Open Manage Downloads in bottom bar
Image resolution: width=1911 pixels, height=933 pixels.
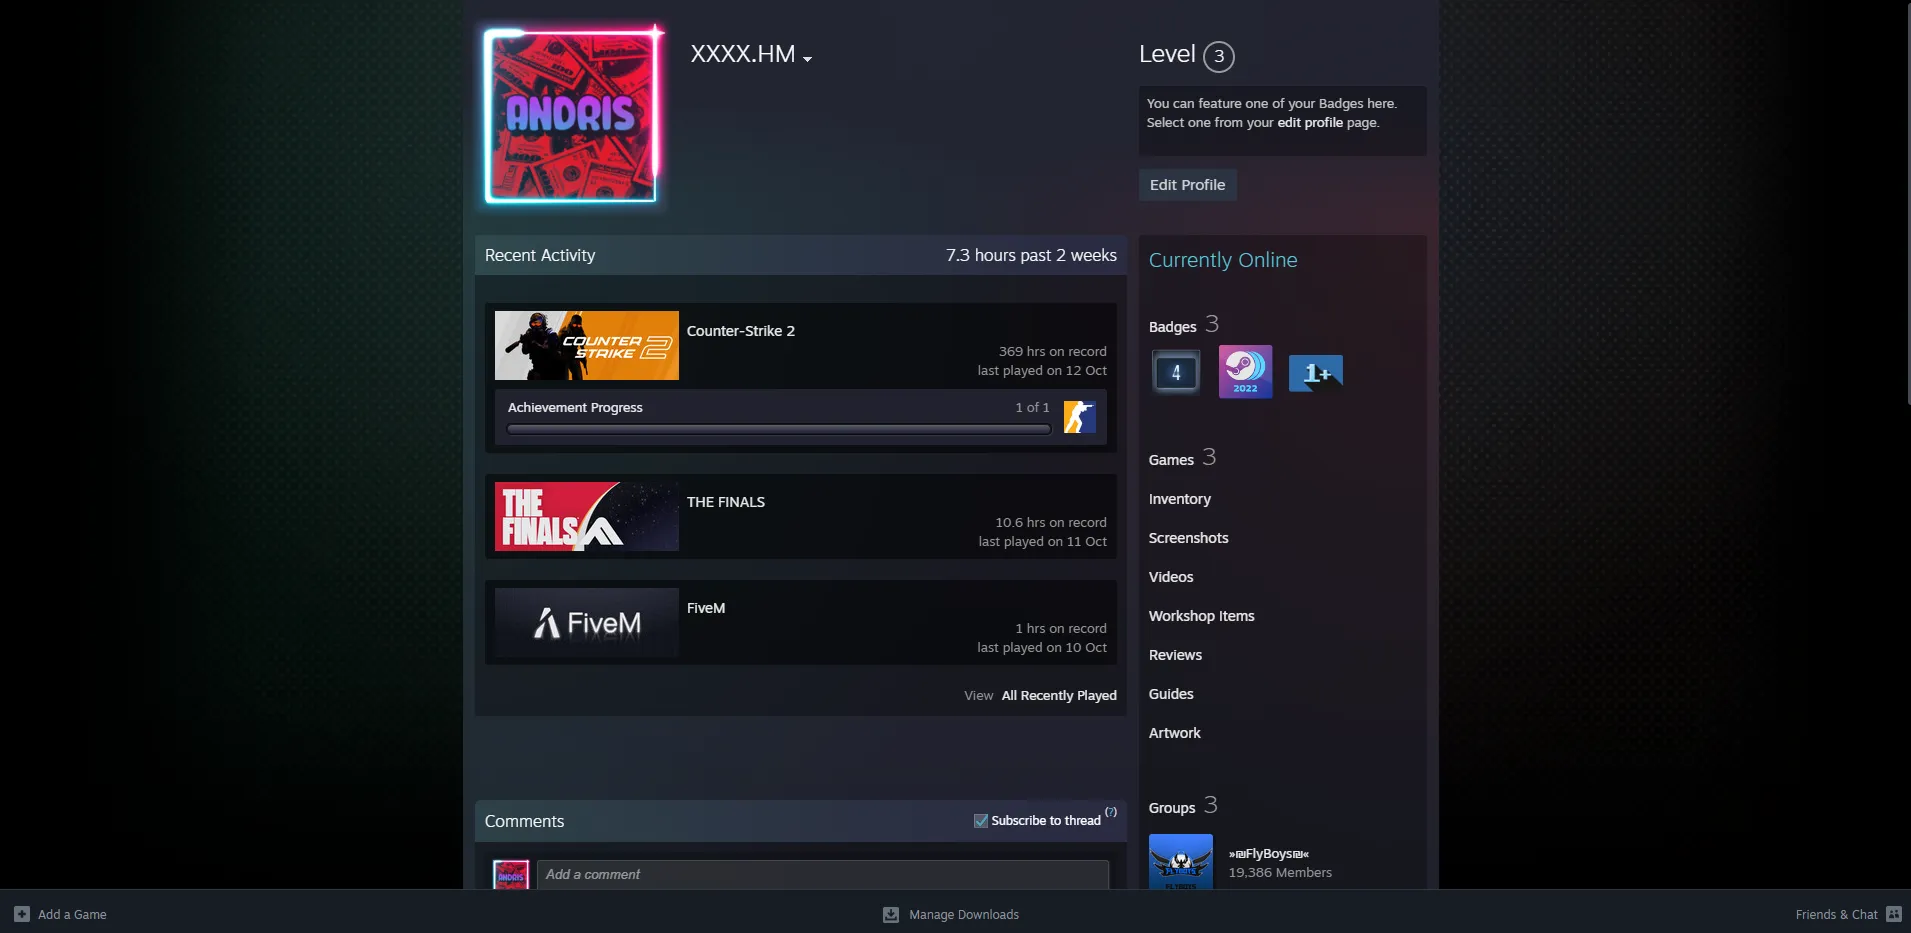click(964, 915)
